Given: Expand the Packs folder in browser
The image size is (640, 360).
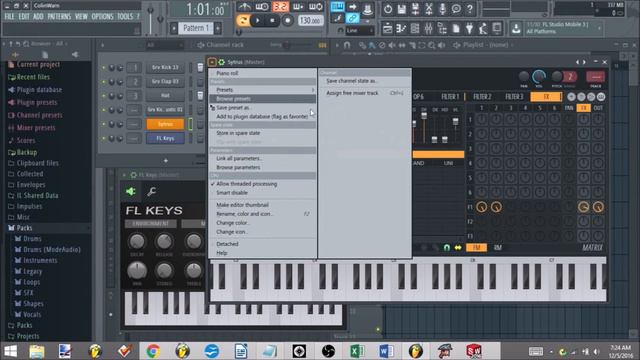Looking at the screenshot, I should coord(24,228).
